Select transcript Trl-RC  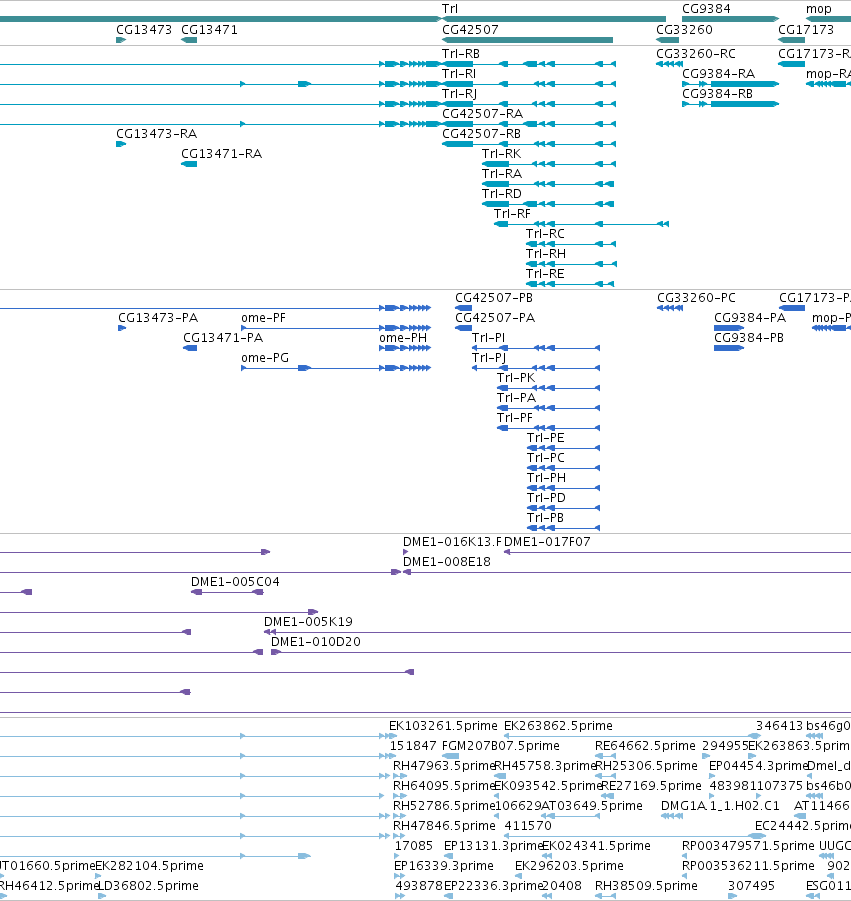click(545, 234)
